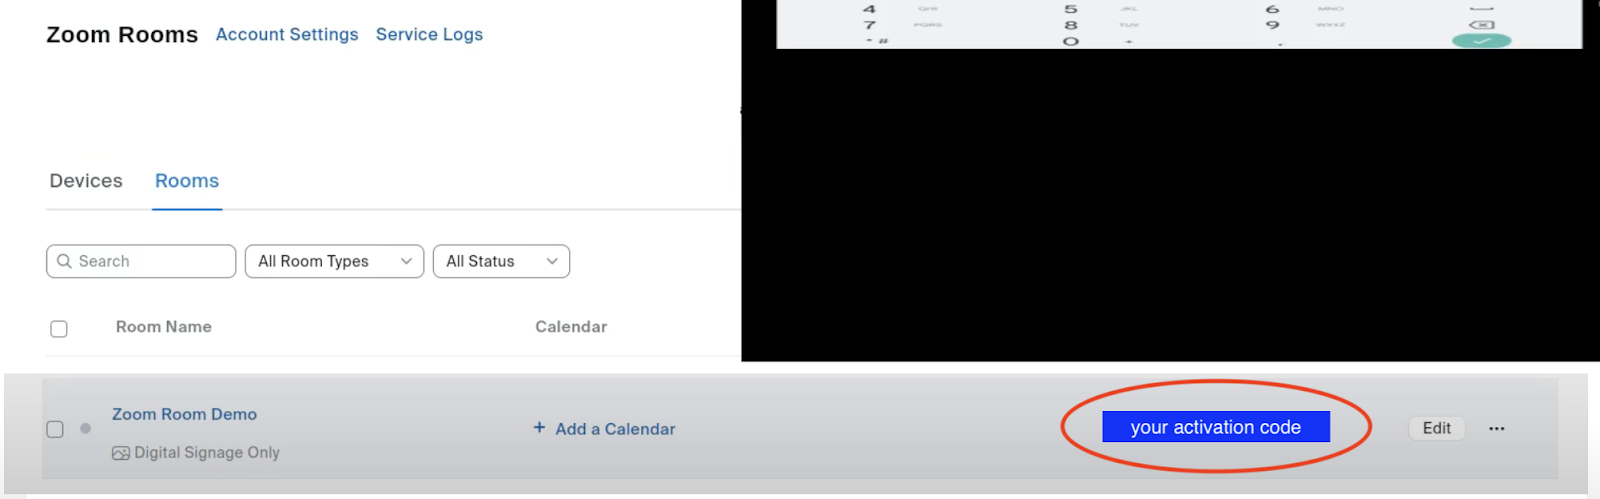1600x499 pixels.
Task: Click the Digital Signage Only image icon
Action: 121,453
